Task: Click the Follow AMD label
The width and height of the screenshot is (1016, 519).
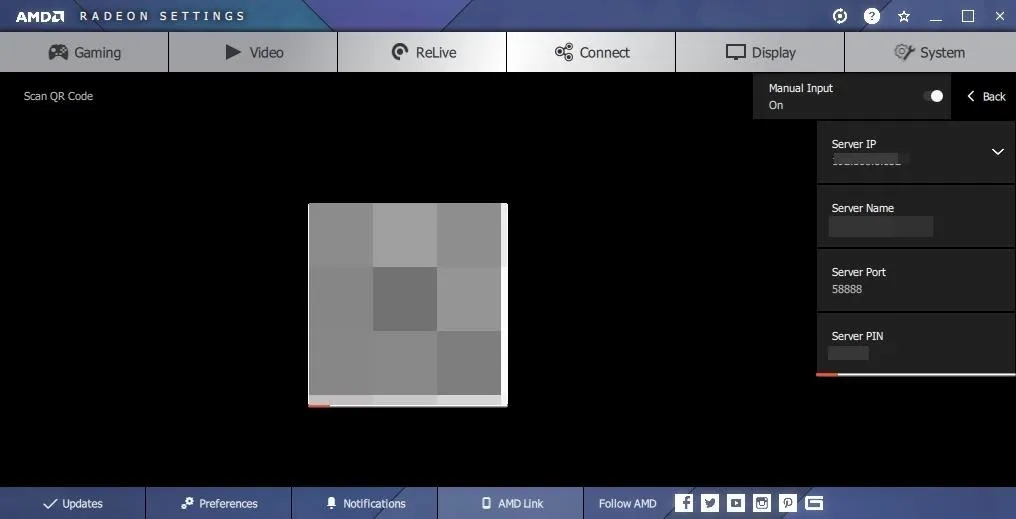Action: [x=627, y=503]
